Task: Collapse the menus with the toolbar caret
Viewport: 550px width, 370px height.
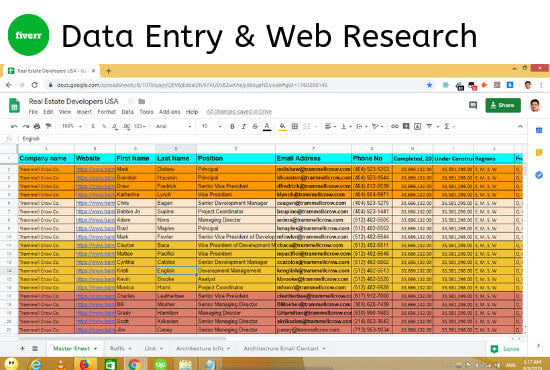Action: pos(520,126)
